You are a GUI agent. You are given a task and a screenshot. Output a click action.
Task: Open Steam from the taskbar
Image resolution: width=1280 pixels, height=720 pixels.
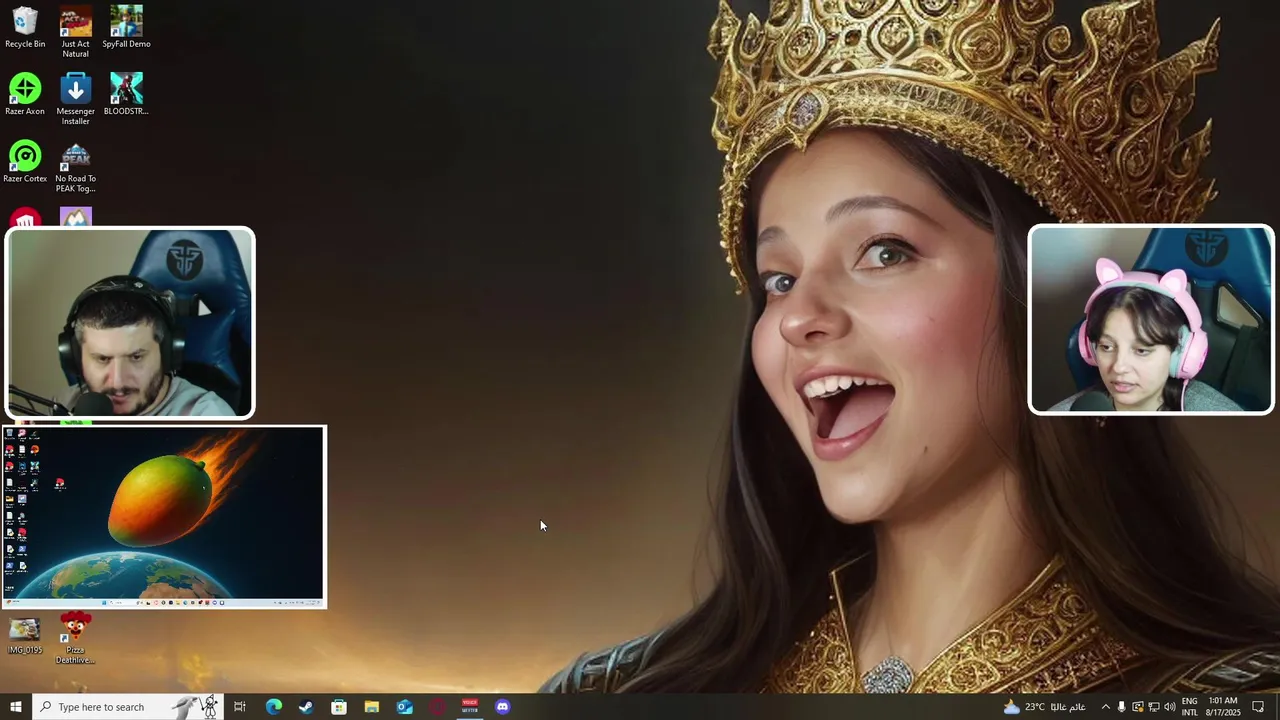point(306,707)
